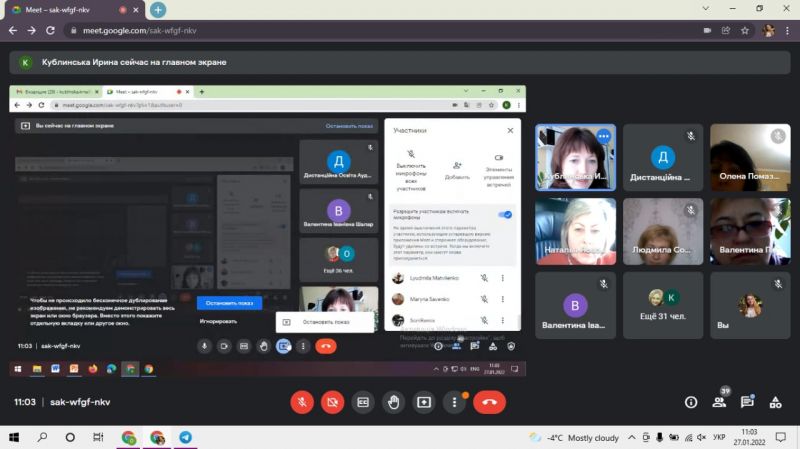Open new tab with plus button

158,10
